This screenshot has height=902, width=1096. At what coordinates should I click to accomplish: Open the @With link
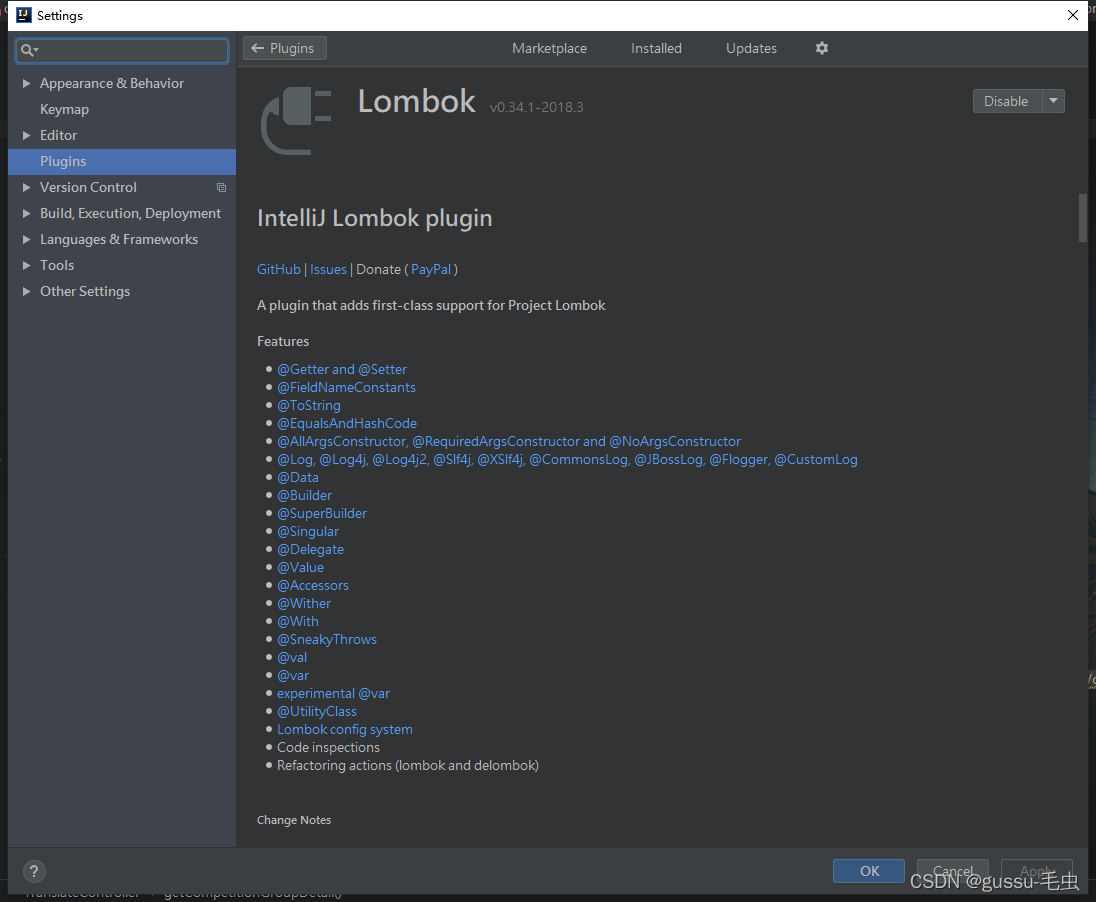(x=298, y=622)
